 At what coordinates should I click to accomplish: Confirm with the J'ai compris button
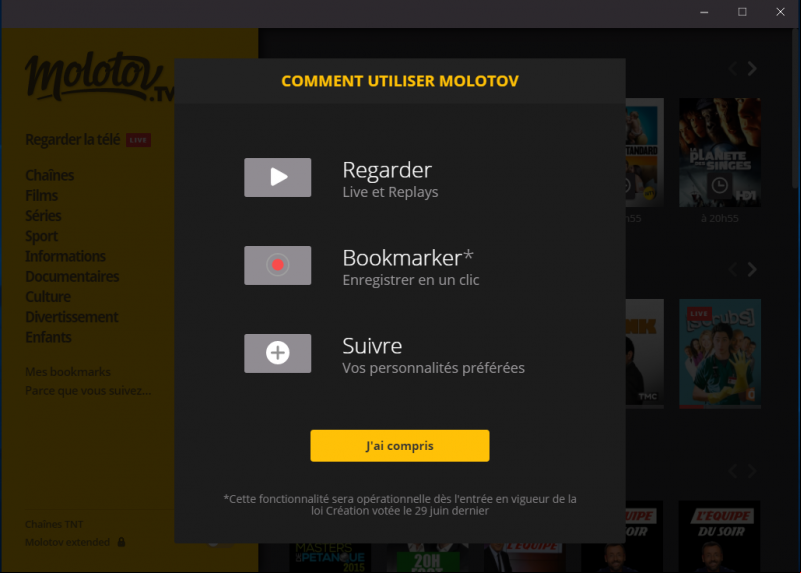(x=399, y=446)
